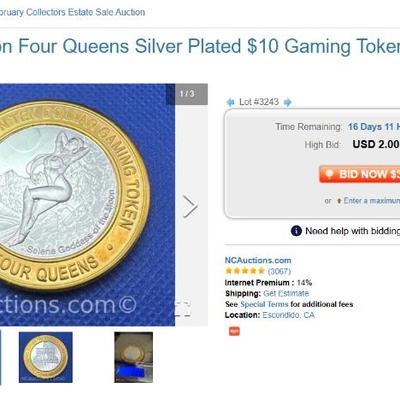The image size is (400, 400).
Task: Open the Get Estimate shipping link
Action: [286, 293]
